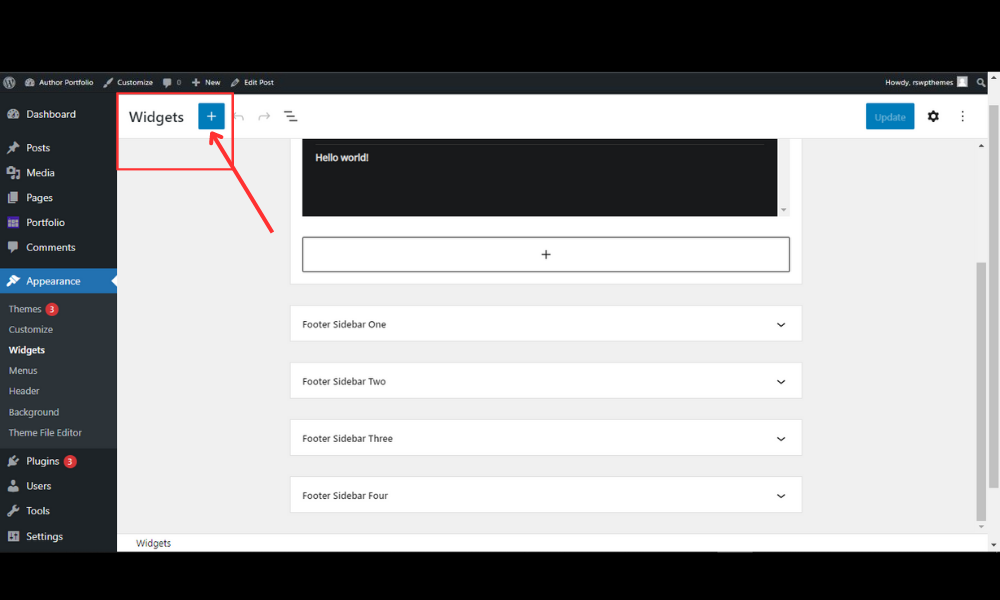Click the Media icon in sidebar

coord(13,172)
